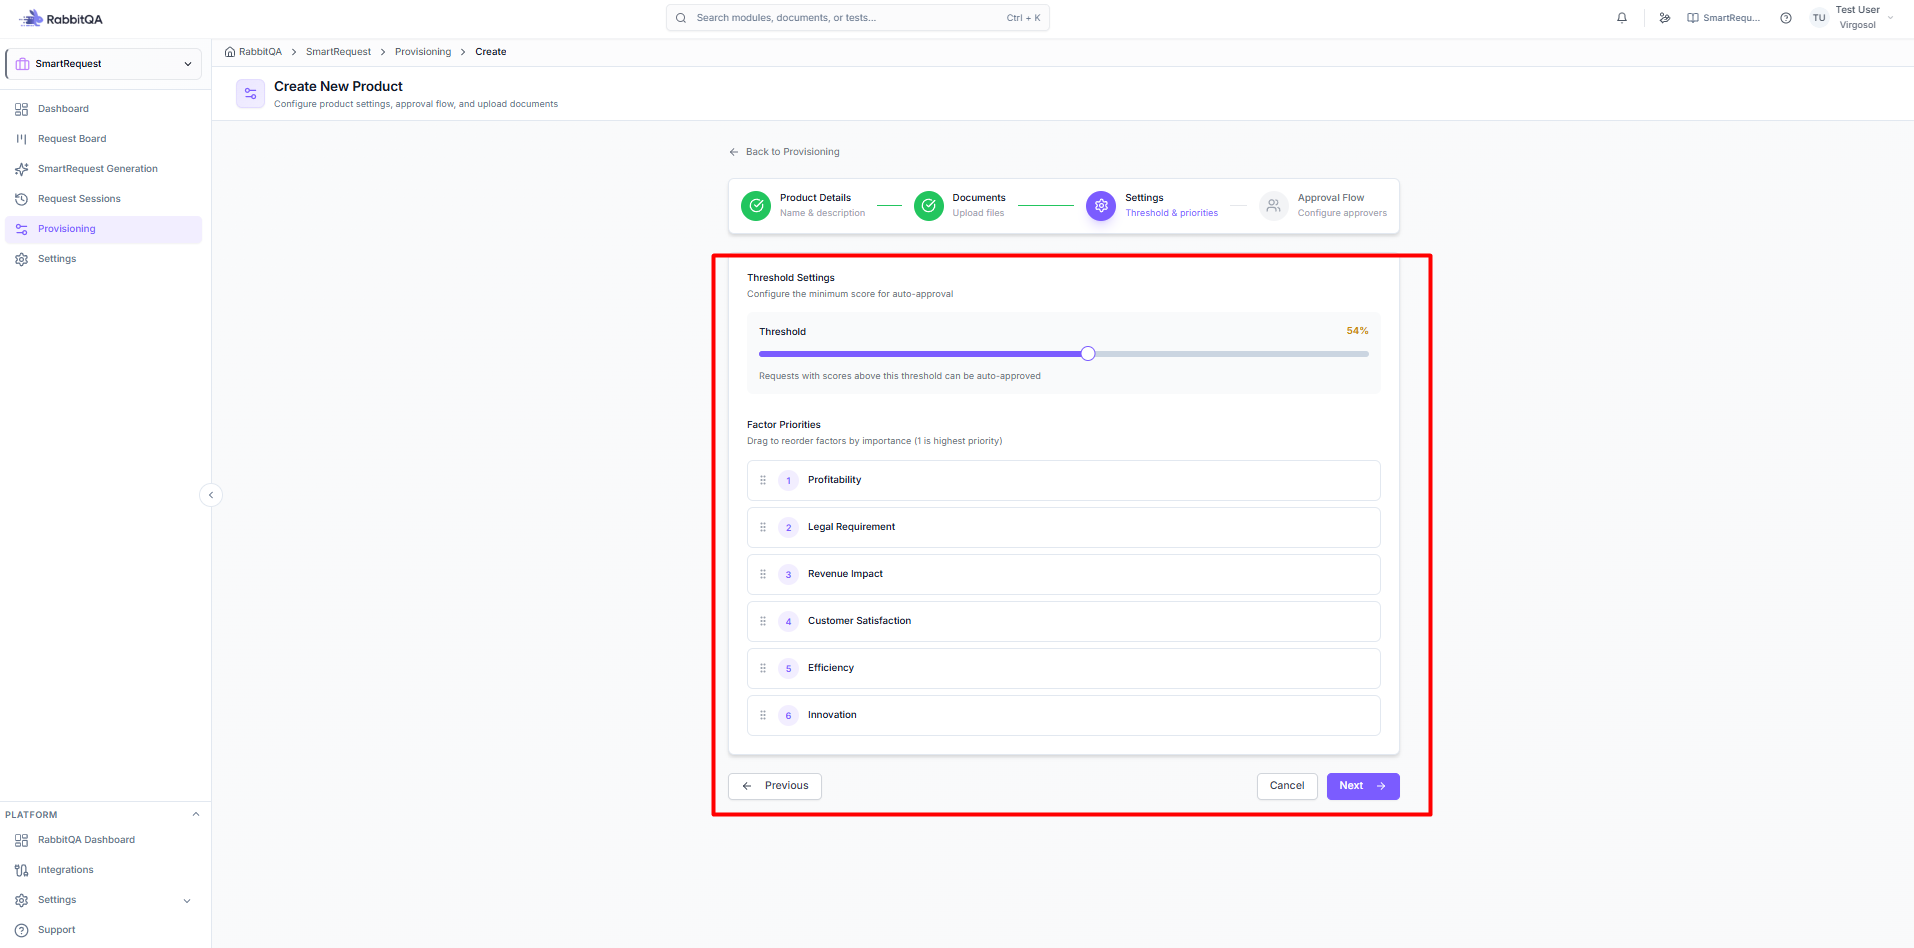Open Request Board in the sidebar
The width and height of the screenshot is (1914, 948).
[104, 139]
